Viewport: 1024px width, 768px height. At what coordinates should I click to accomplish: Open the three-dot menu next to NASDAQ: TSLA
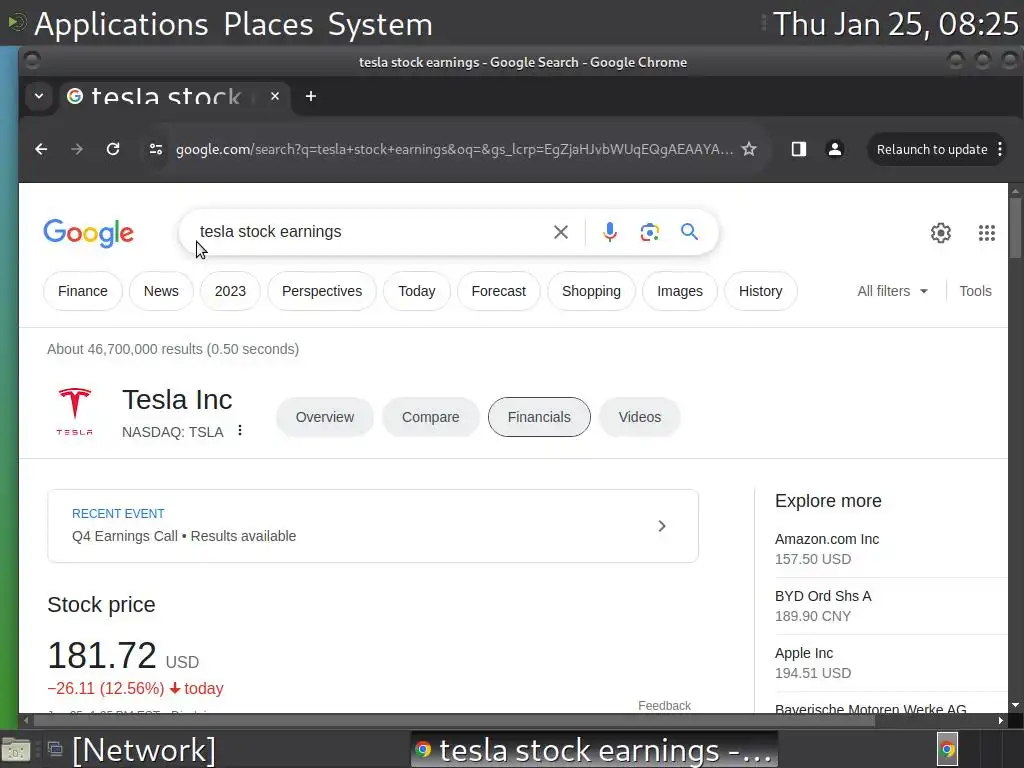click(x=240, y=430)
